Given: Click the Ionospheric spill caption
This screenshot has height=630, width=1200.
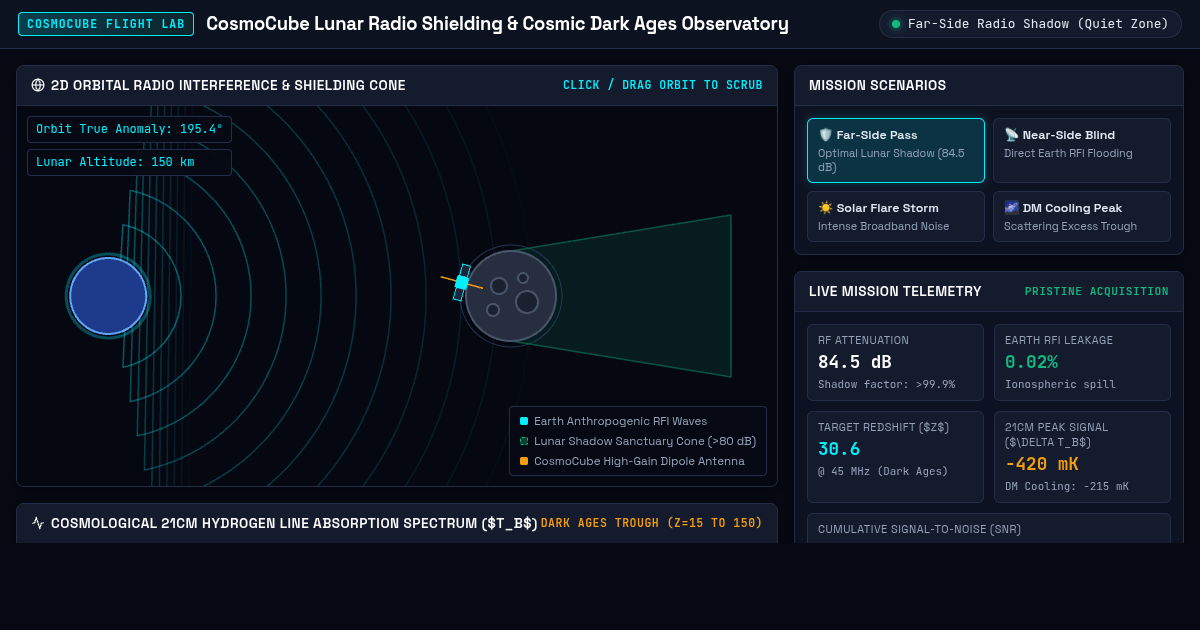Looking at the screenshot, I should point(1060,384).
